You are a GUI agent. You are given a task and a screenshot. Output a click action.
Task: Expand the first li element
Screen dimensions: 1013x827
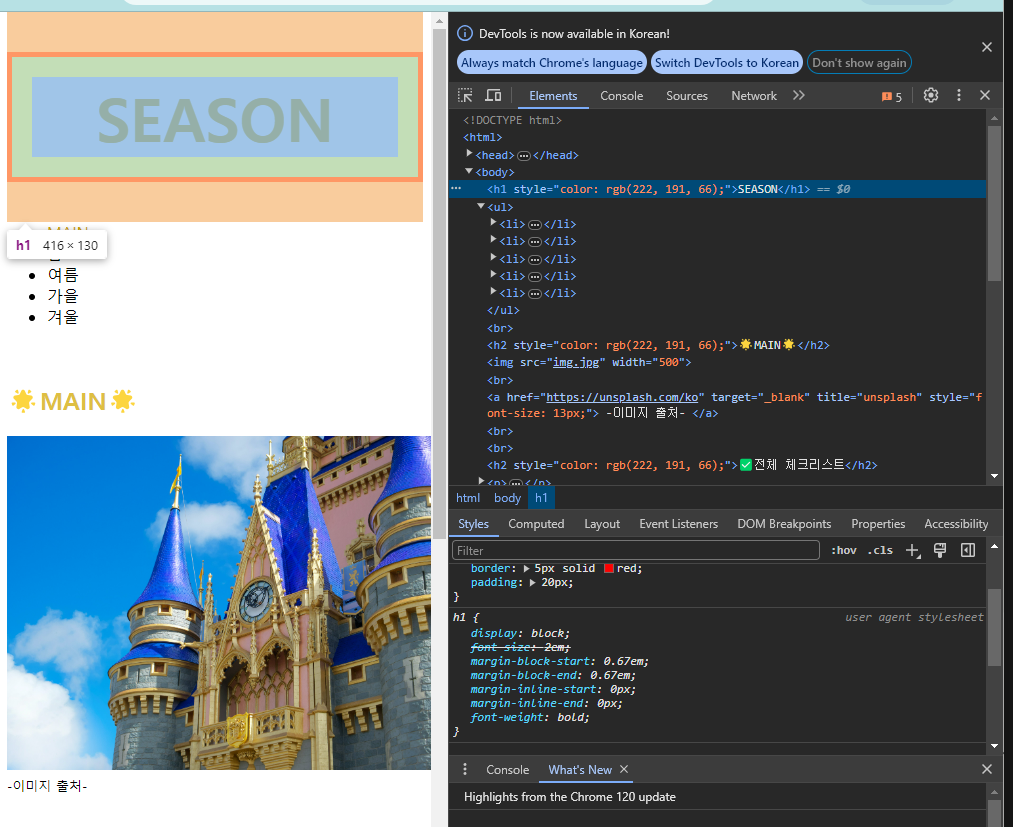click(x=493, y=223)
